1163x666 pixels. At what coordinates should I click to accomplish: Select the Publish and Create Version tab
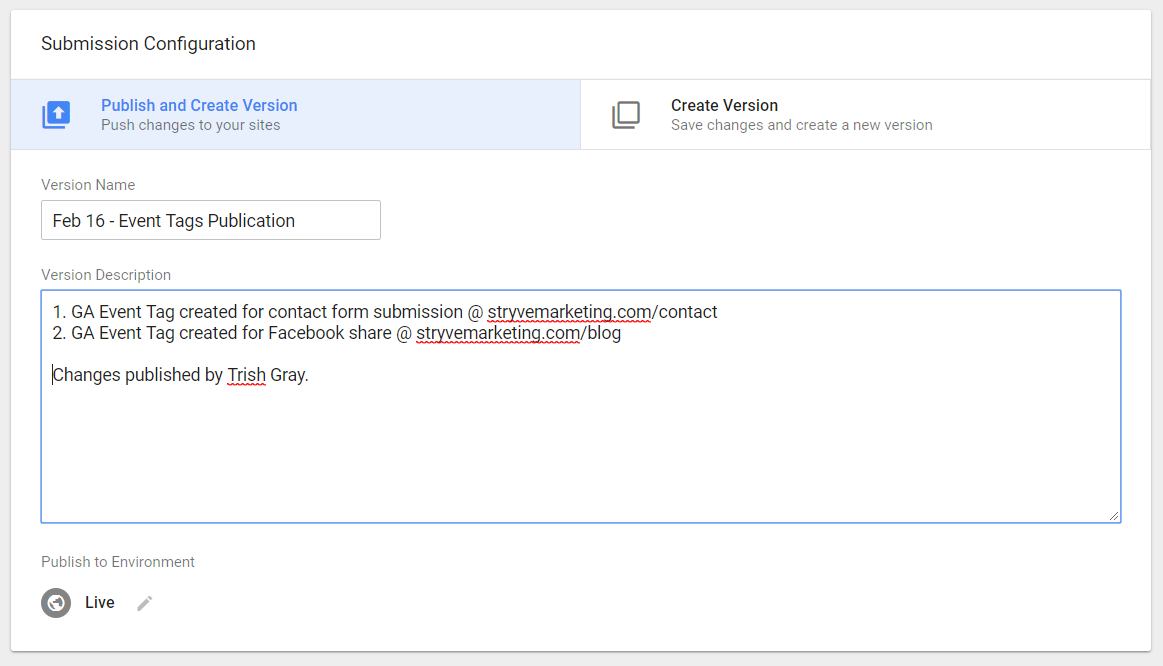(296, 115)
